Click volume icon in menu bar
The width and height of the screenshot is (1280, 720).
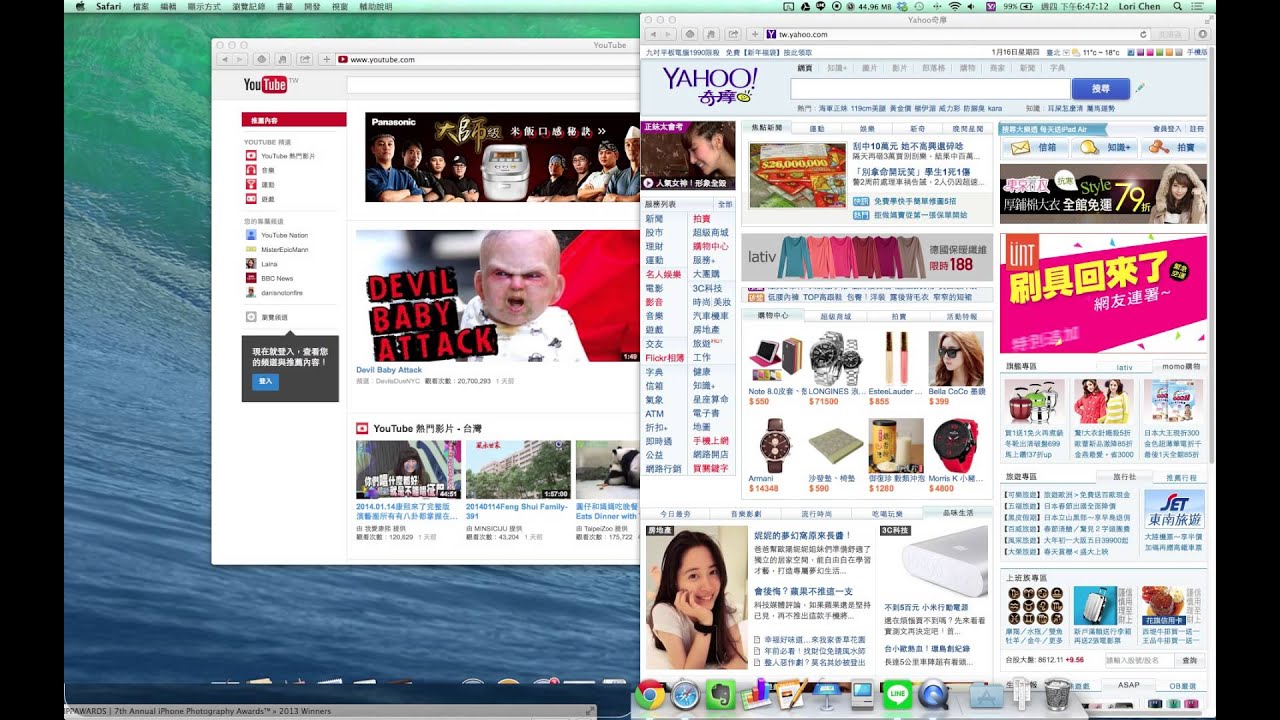click(x=972, y=6)
